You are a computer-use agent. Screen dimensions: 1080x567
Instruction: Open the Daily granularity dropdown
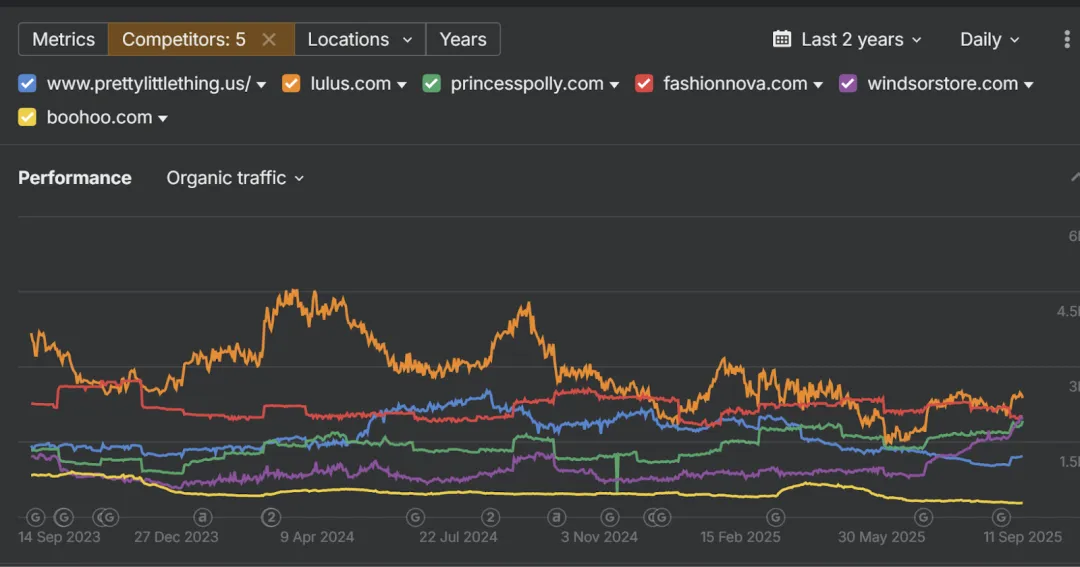(989, 39)
